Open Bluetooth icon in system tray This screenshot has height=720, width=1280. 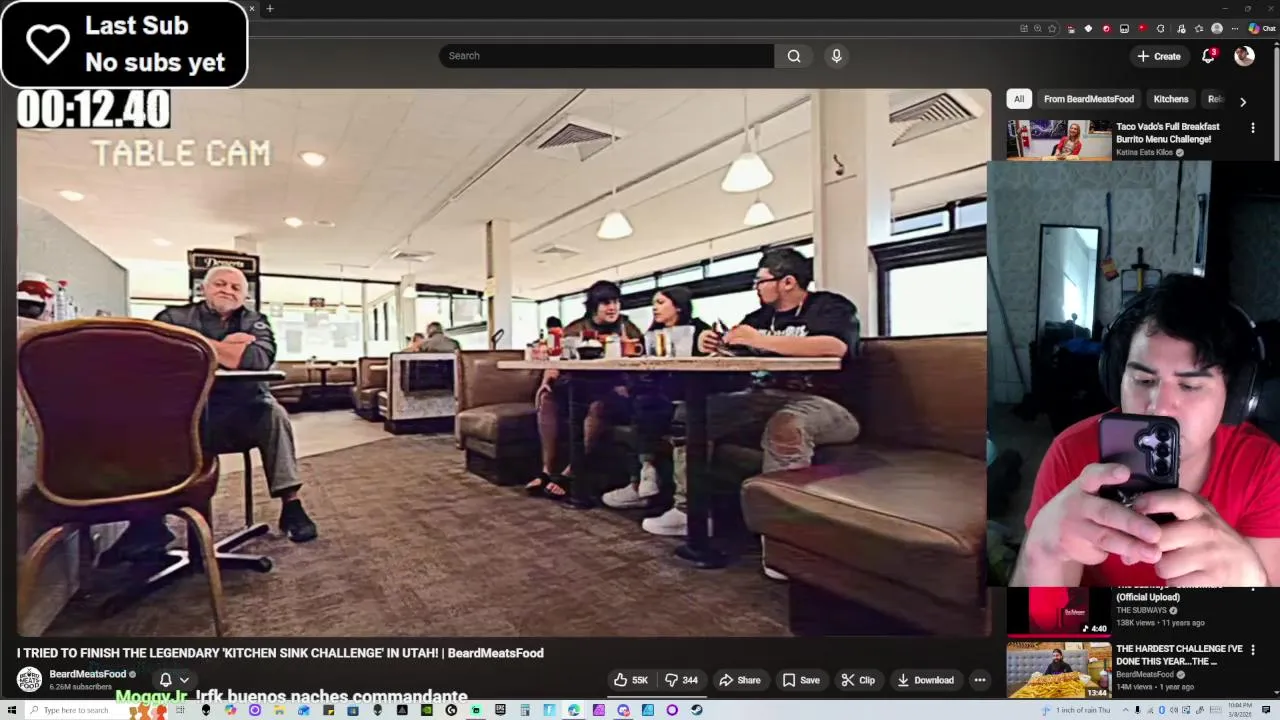[x=1161, y=710]
